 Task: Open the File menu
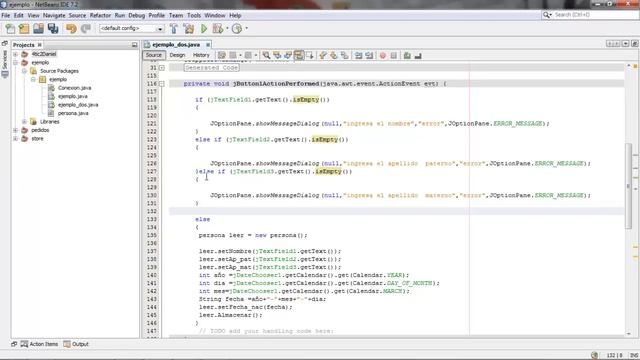(x=6, y=16)
